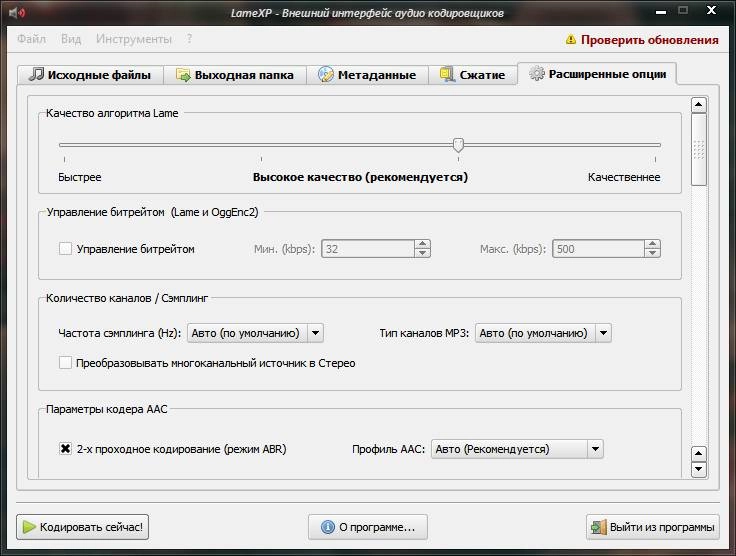Click the lower scrollbar up arrow button
This screenshot has width=736, height=556.
click(699, 453)
